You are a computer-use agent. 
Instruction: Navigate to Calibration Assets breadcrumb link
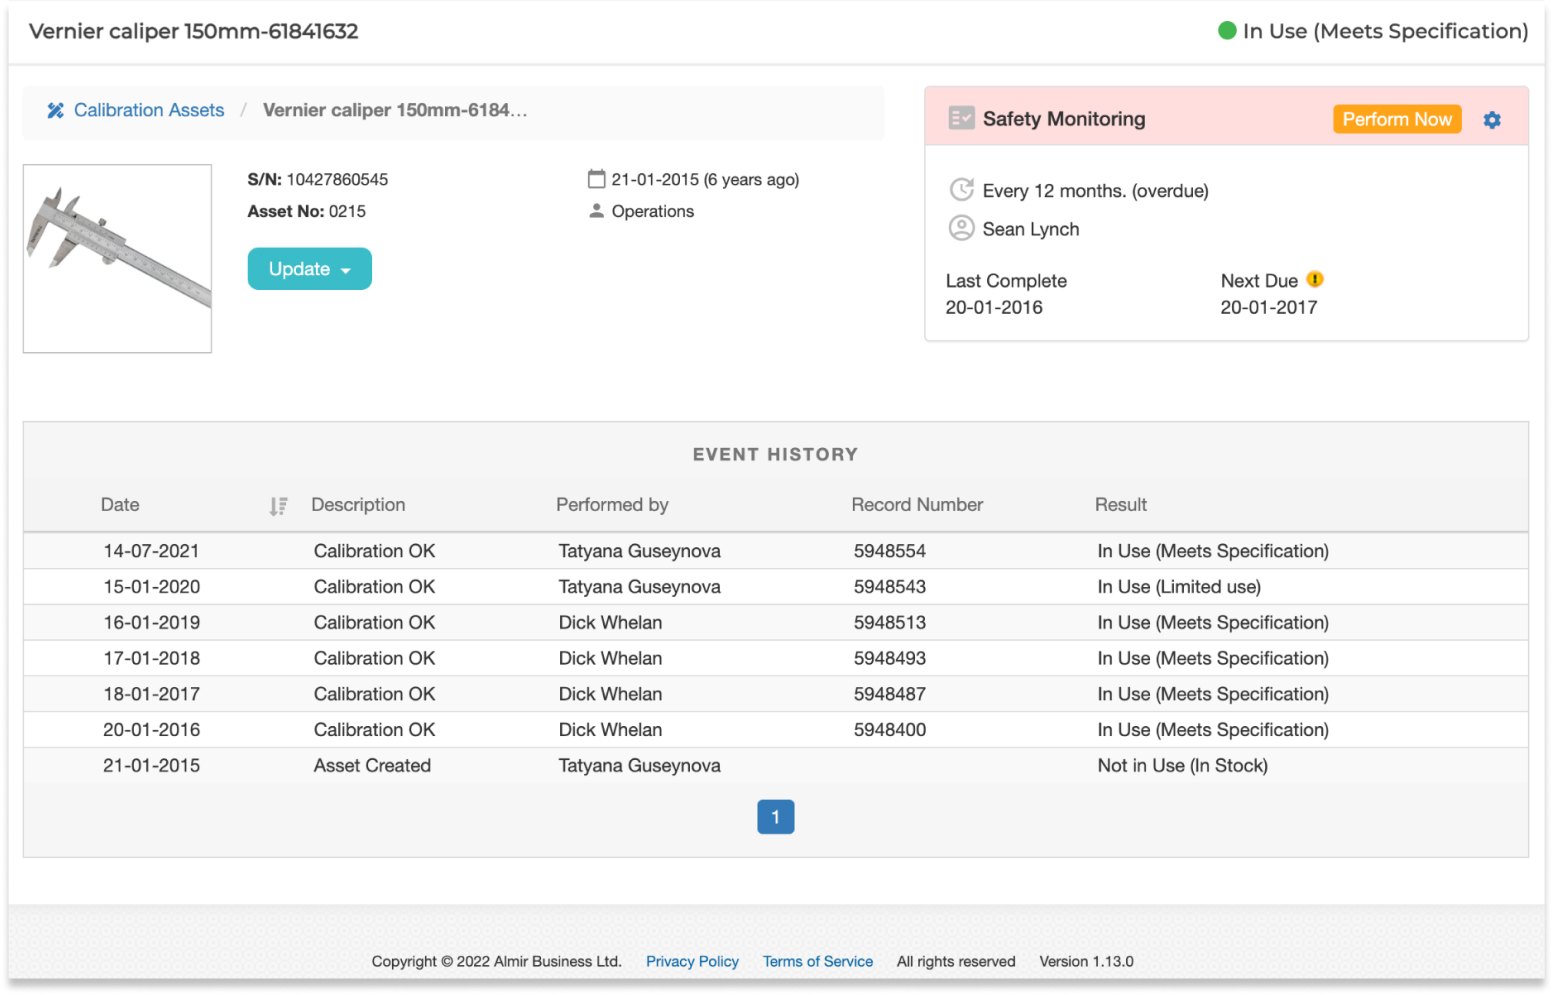tap(149, 110)
